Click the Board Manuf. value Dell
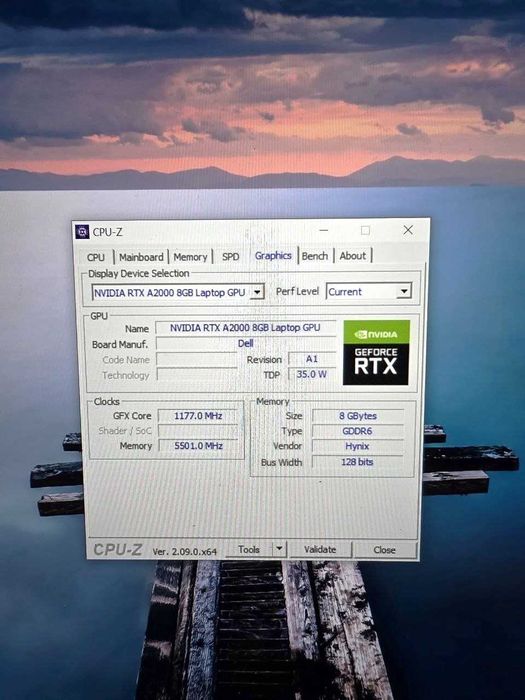 pos(245,343)
